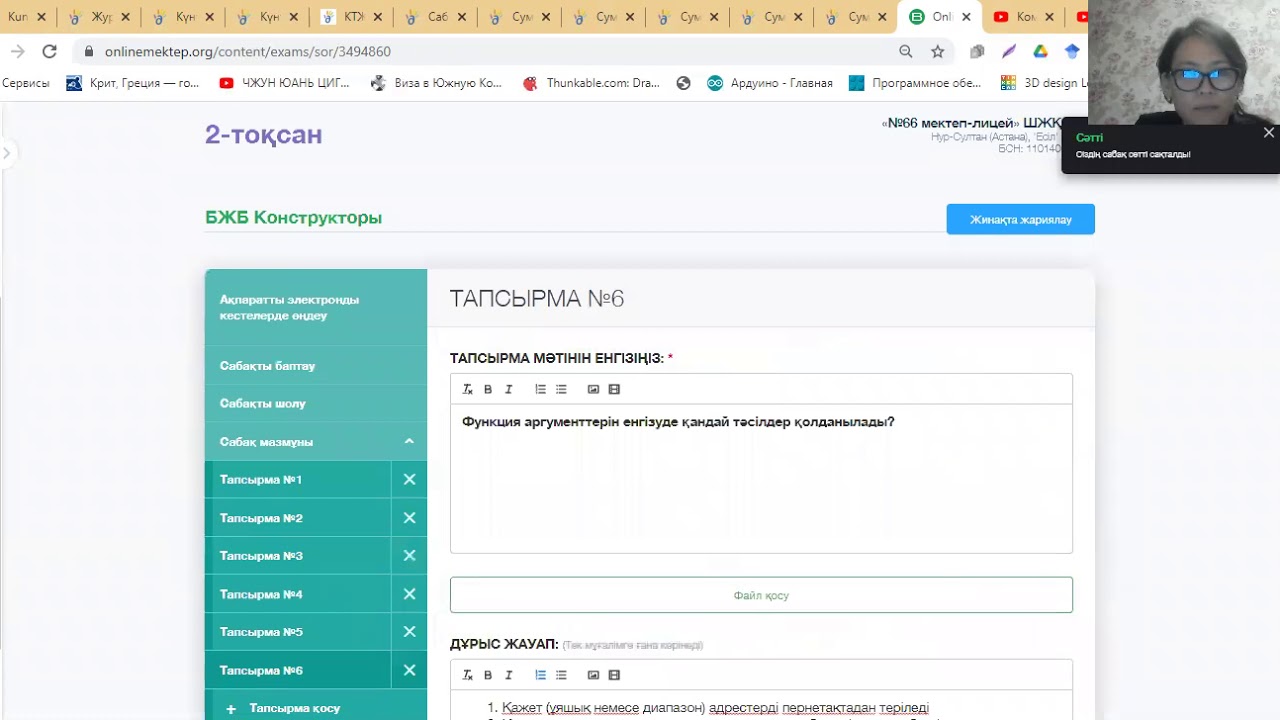Open Сабақты баптау in the sidebar
The width and height of the screenshot is (1280, 720).
pyautogui.click(x=316, y=366)
